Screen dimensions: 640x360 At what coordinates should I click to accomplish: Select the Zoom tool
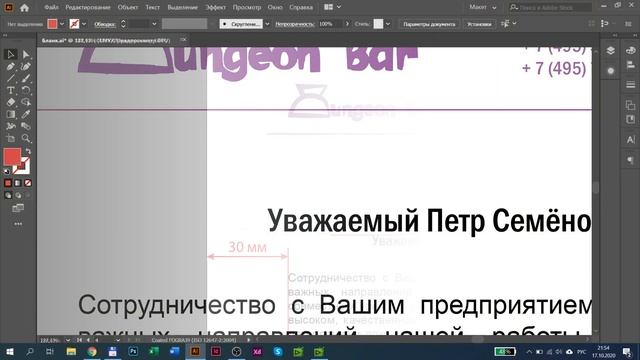26,139
